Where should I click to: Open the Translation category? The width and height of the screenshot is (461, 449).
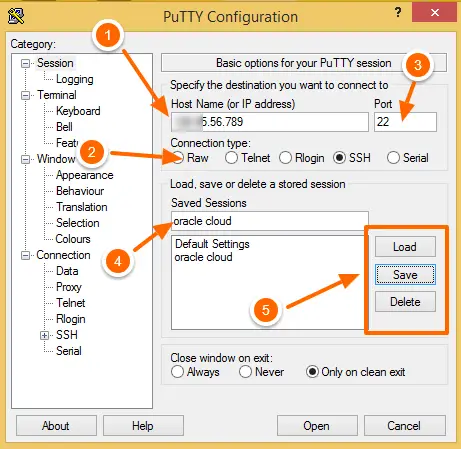(x=82, y=207)
